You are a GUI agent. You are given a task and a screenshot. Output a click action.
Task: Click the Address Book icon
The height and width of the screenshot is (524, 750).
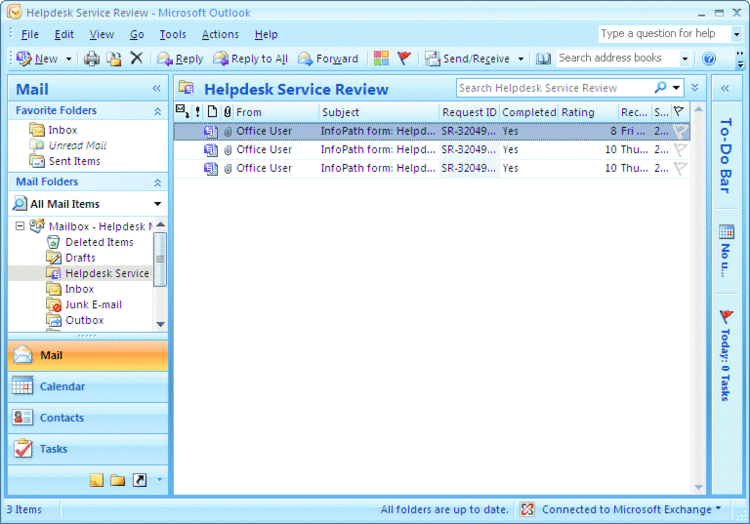(543, 58)
